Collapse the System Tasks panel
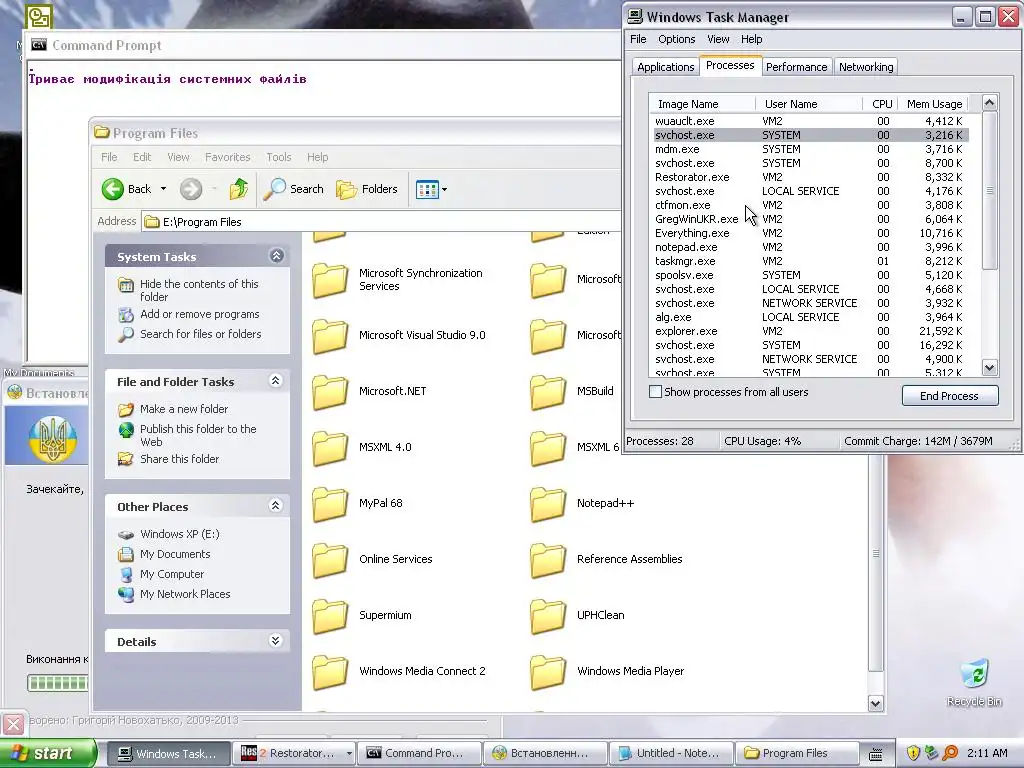Image resolution: width=1024 pixels, height=768 pixels. pyautogui.click(x=276, y=256)
